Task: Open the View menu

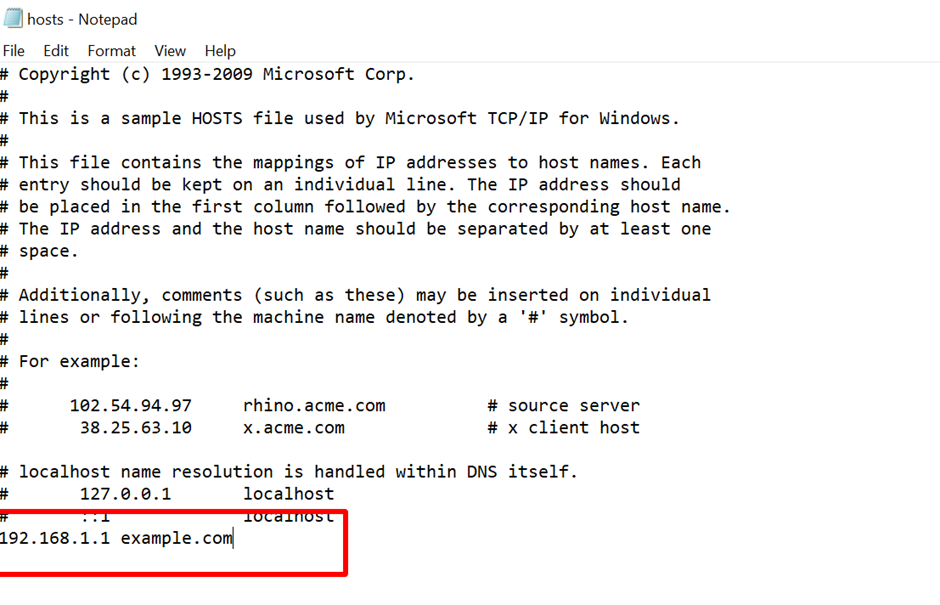Action: click(170, 50)
